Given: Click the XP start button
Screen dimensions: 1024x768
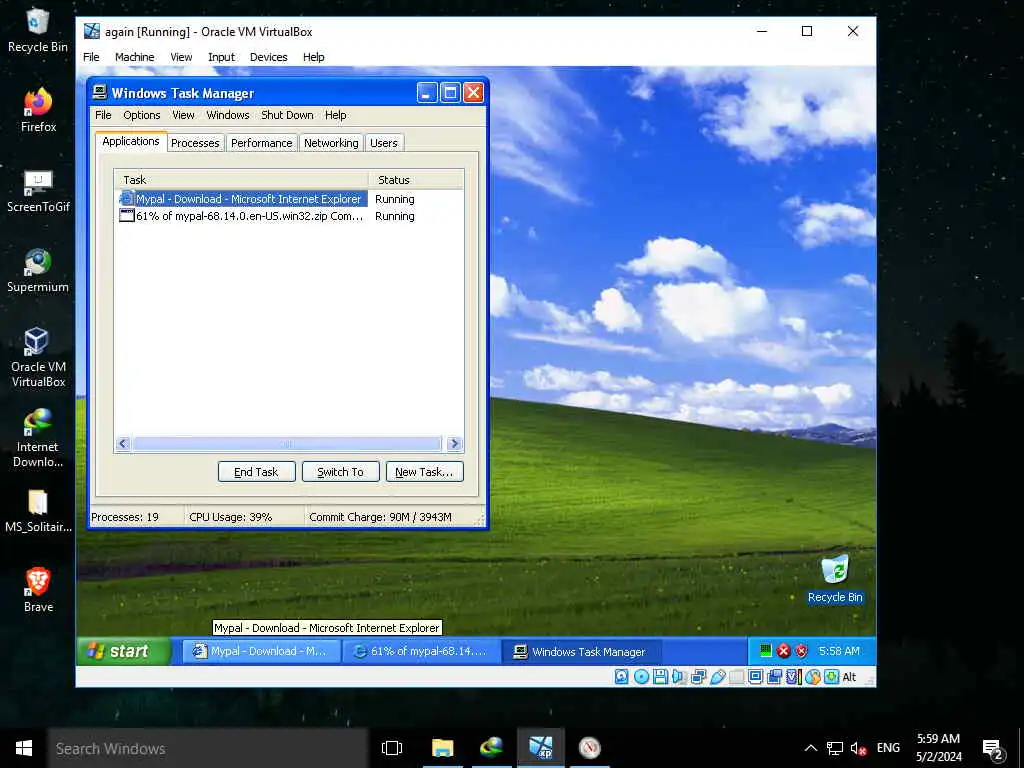Looking at the screenshot, I should (x=123, y=651).
